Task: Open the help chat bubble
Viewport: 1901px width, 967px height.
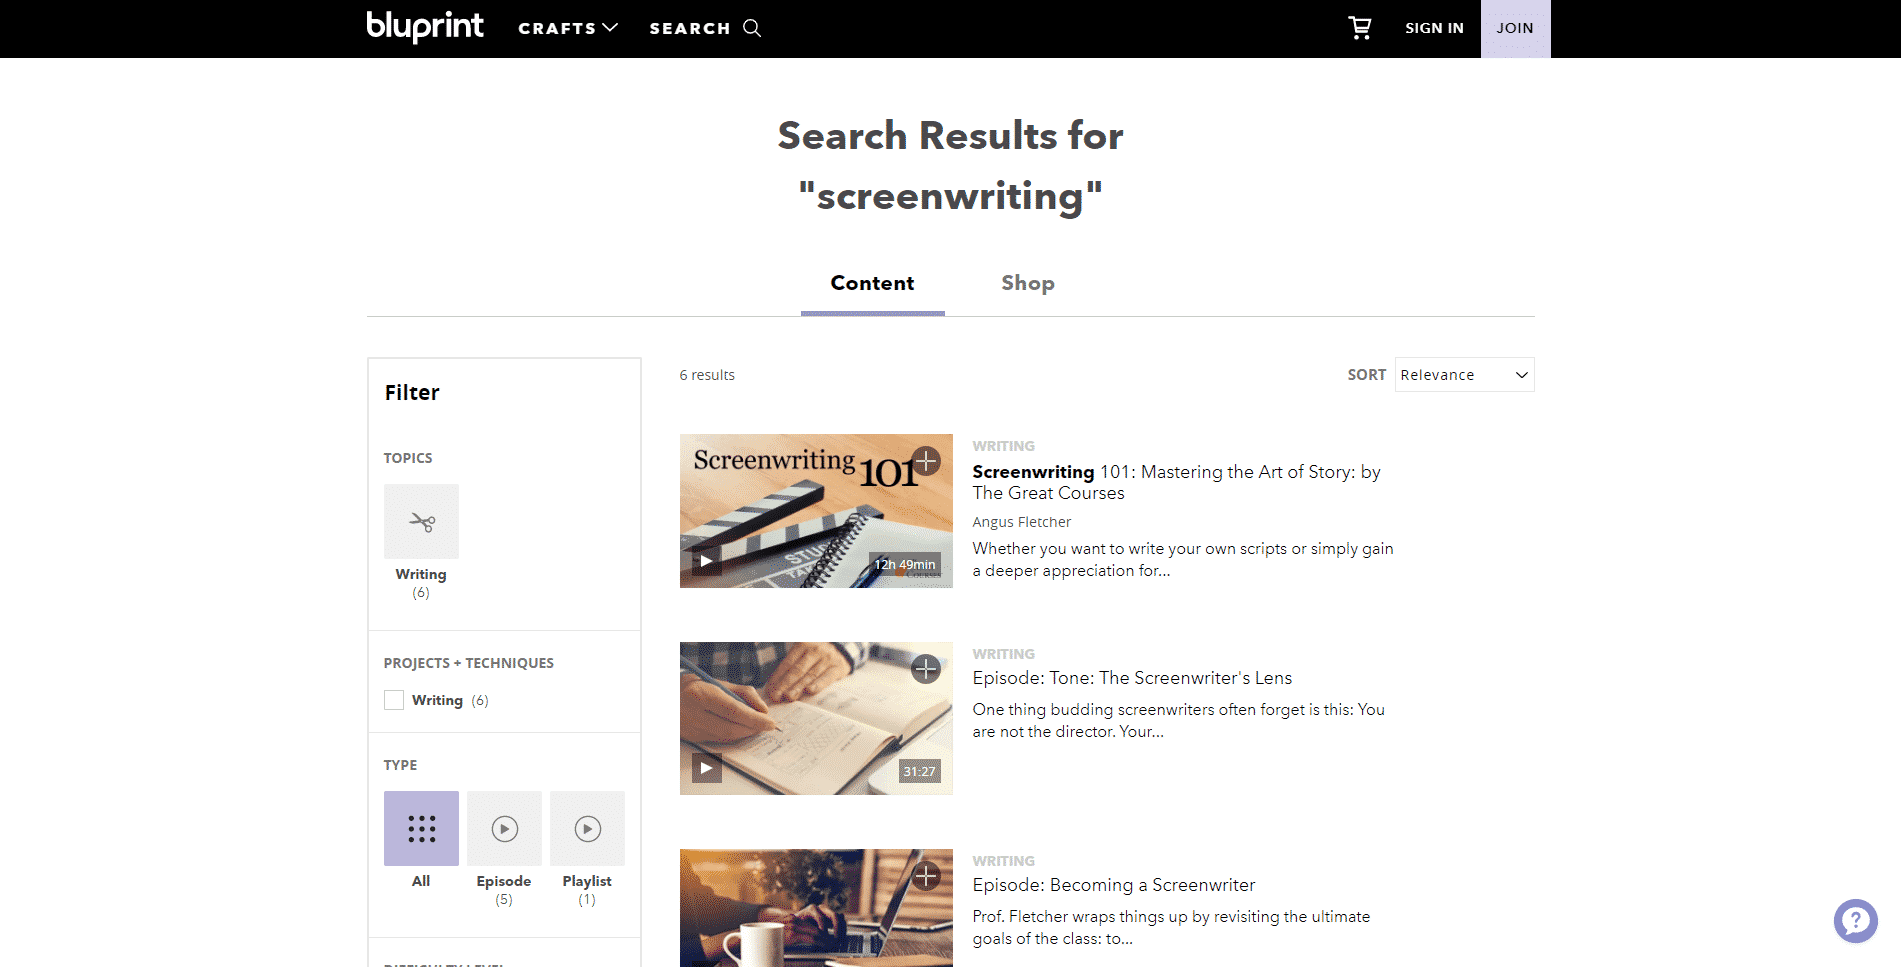Action: pos(1855,920)
